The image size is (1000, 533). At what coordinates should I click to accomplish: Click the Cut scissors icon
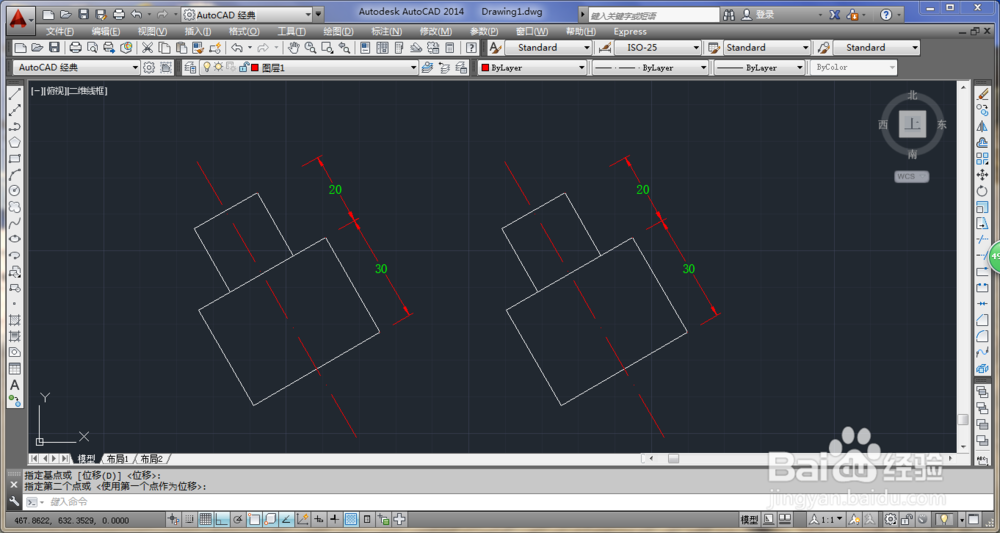point(147,47)
